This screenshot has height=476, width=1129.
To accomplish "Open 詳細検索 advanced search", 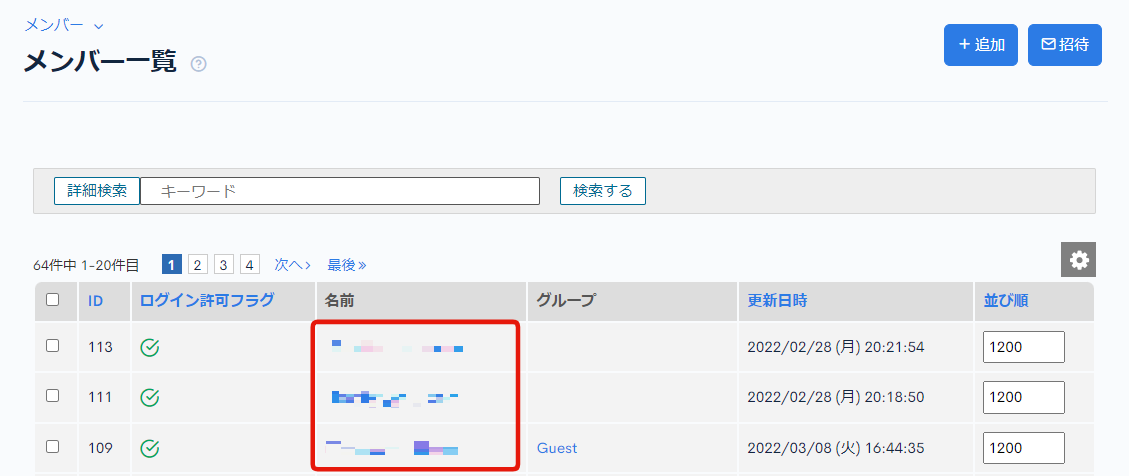I will (97, 191).
